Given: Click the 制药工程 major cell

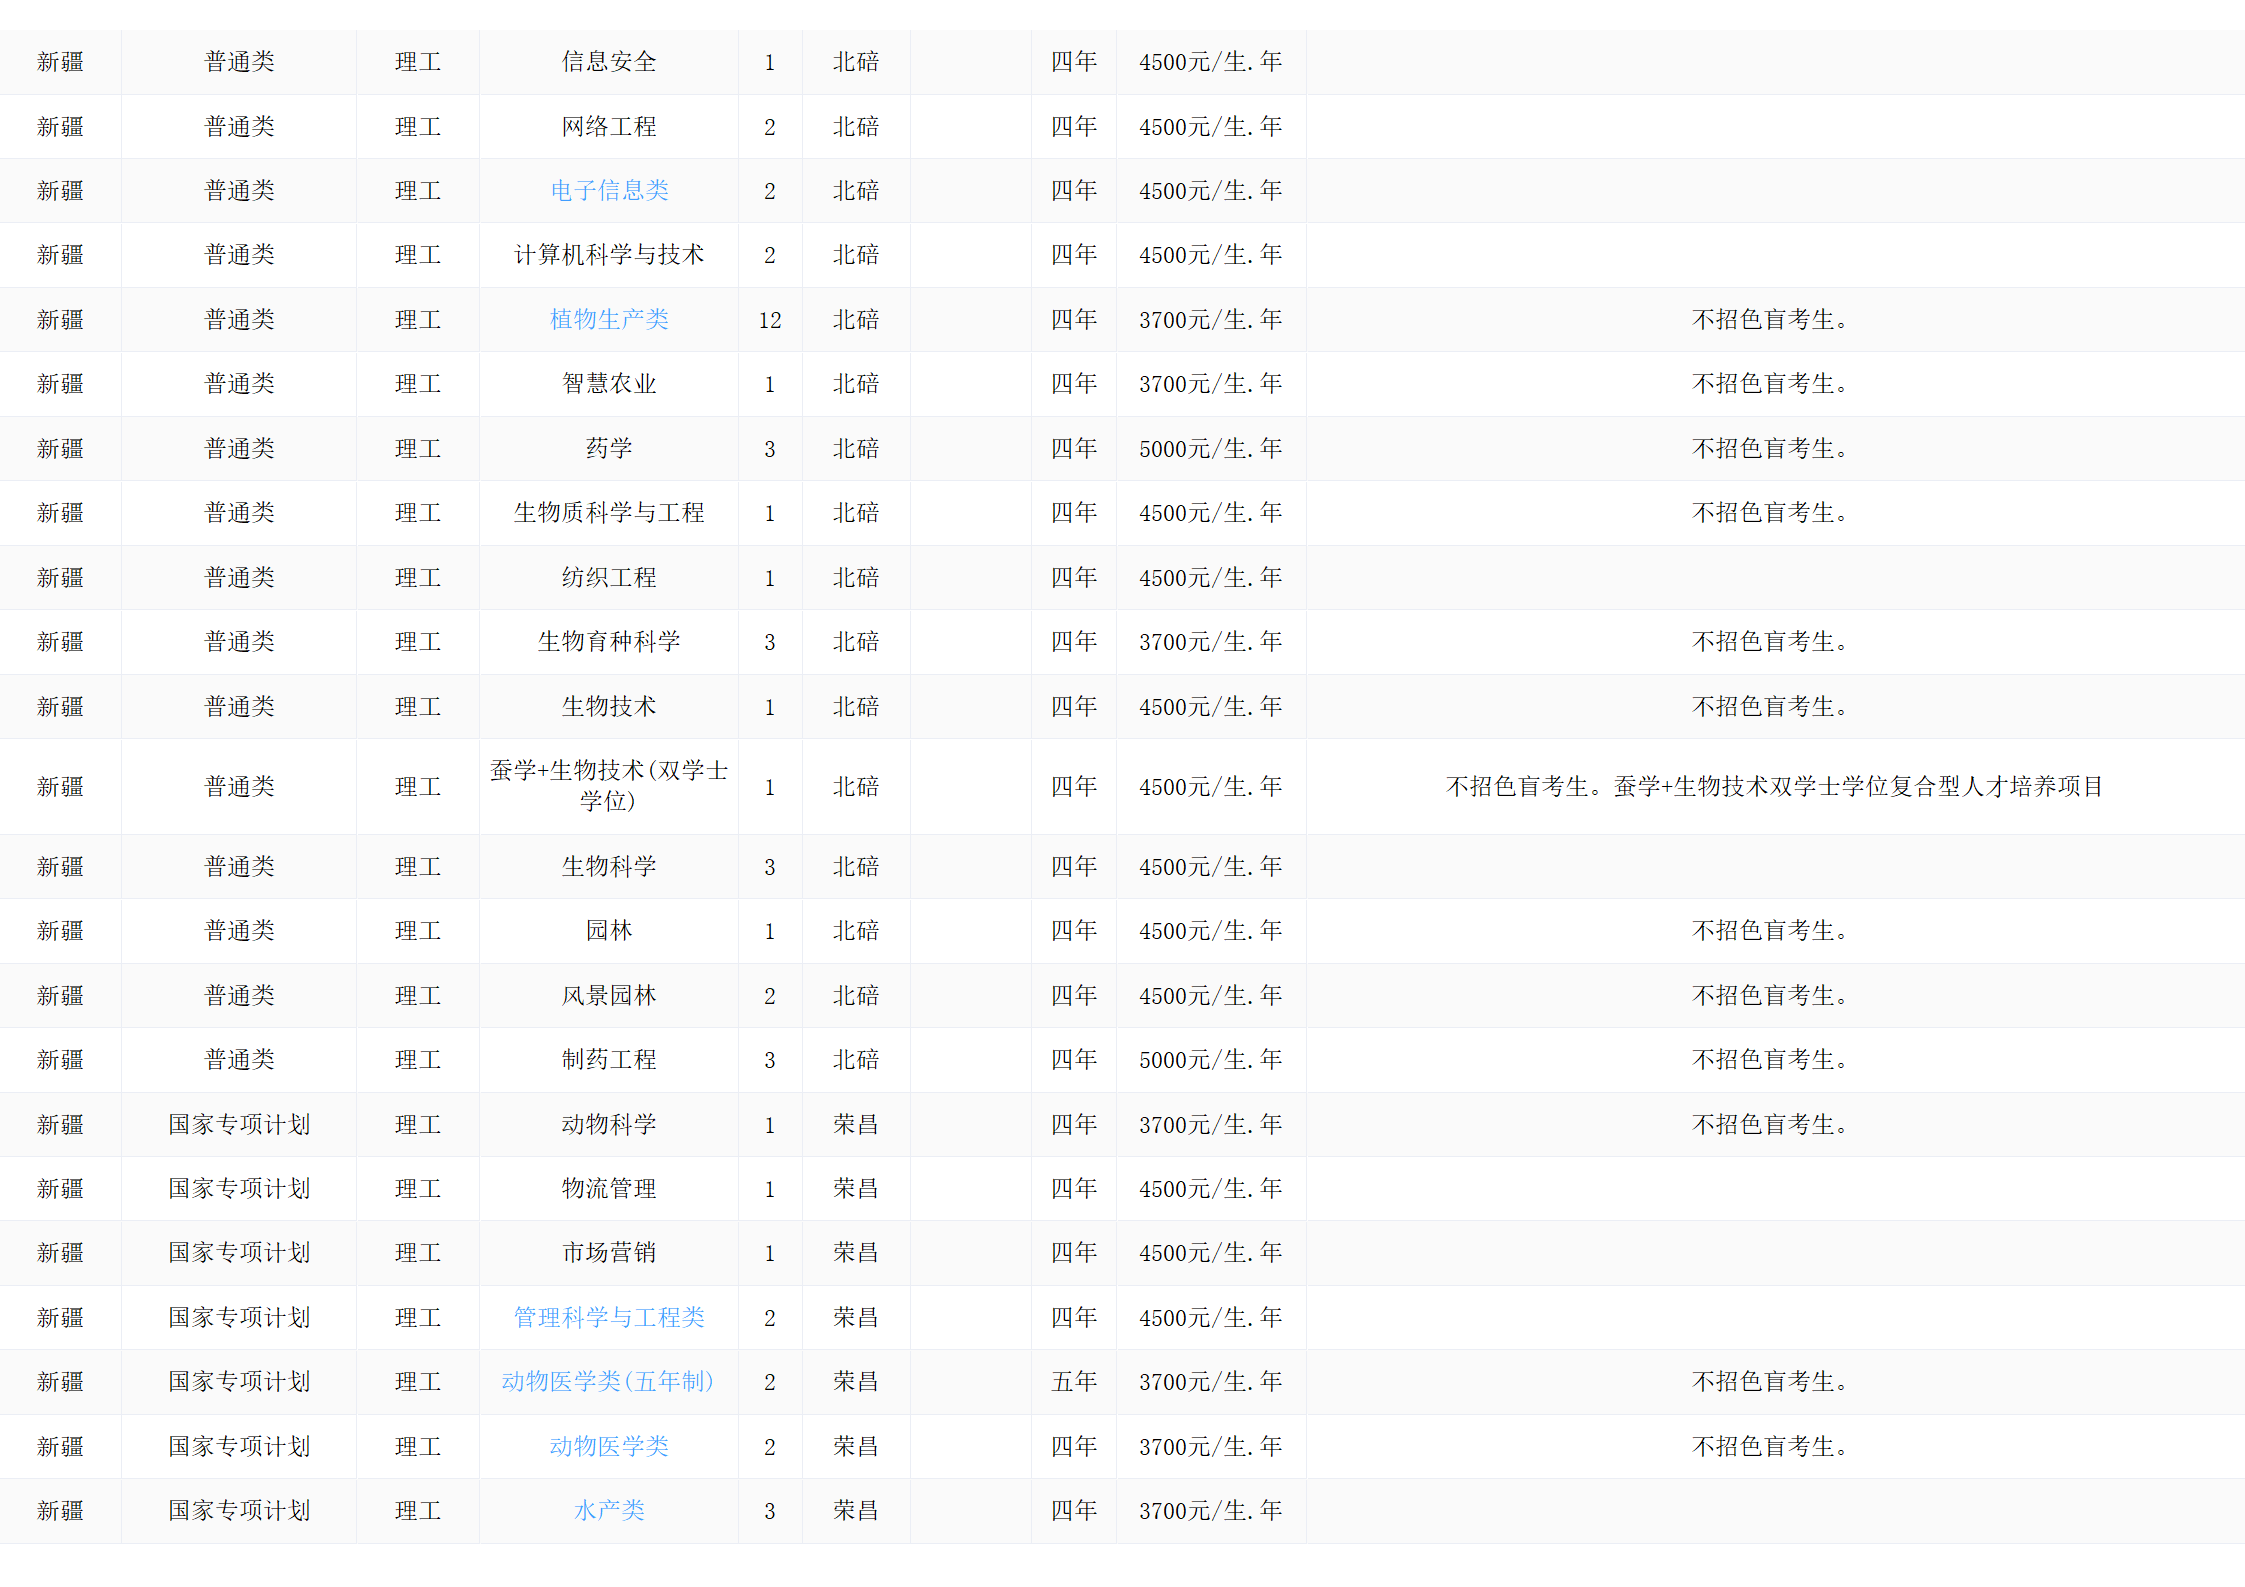Looking at the screenshot, I should (x=609, y=1059).
